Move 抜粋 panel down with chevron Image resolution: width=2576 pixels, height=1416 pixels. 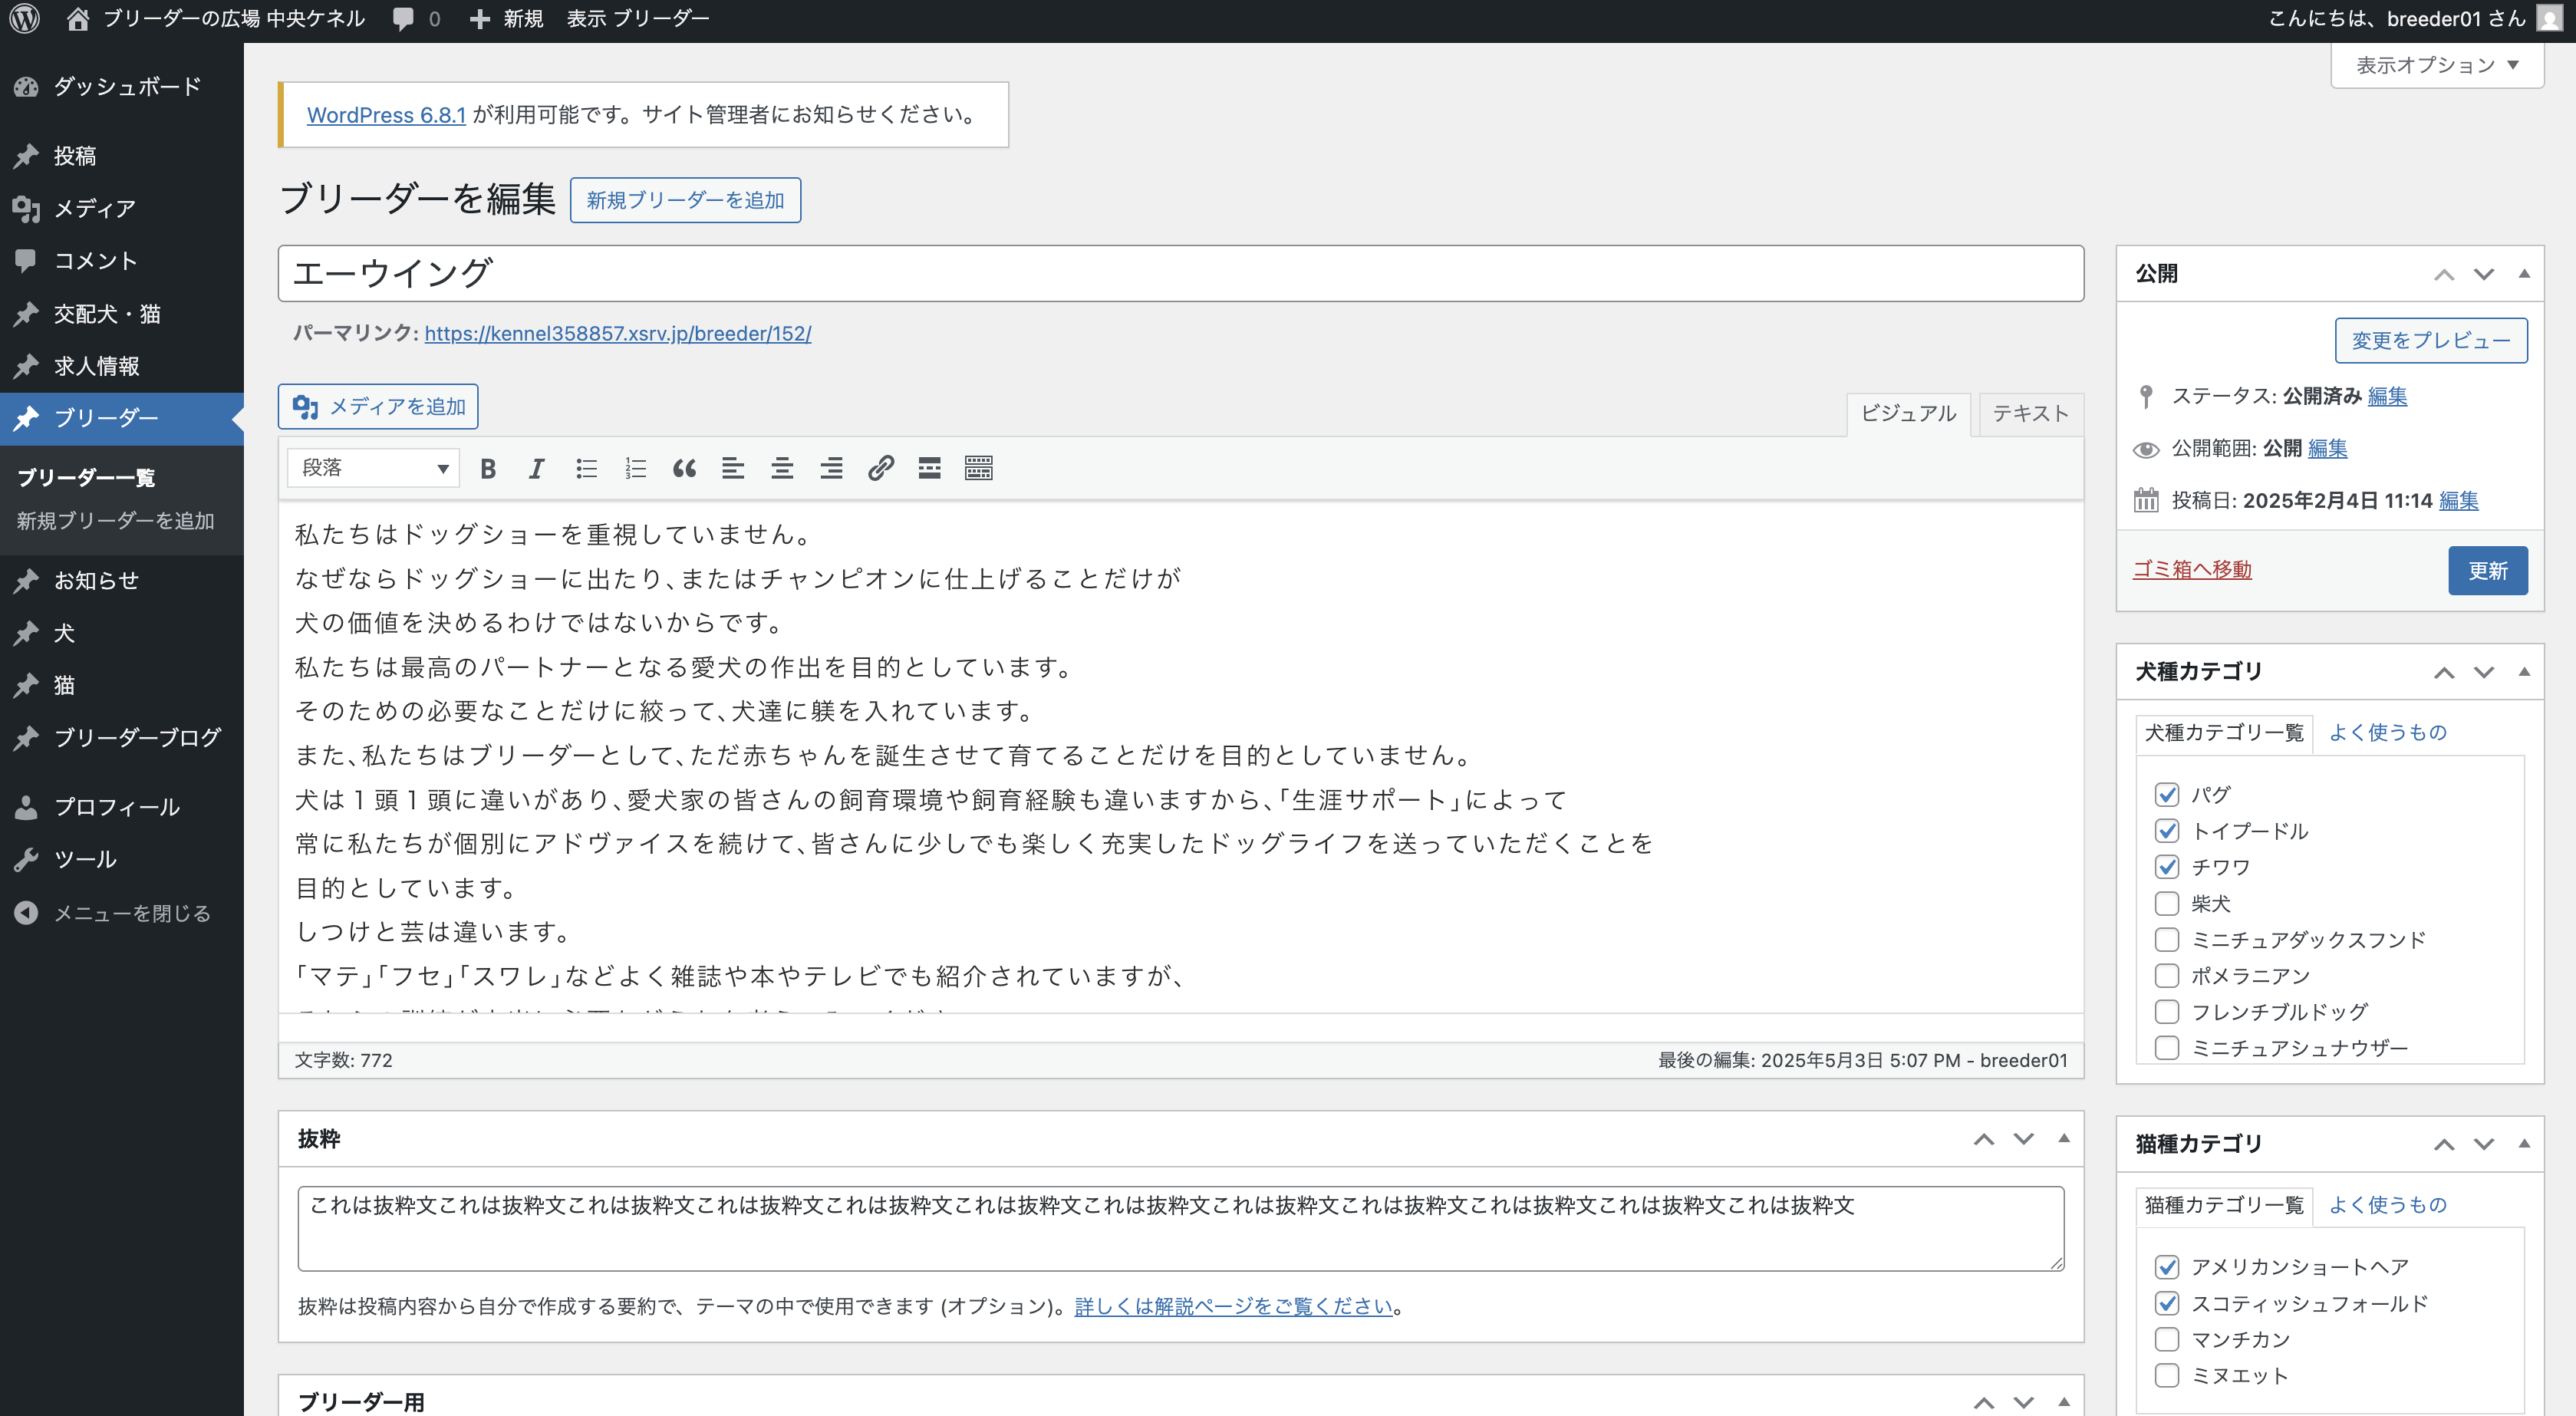point(2024,1139)
